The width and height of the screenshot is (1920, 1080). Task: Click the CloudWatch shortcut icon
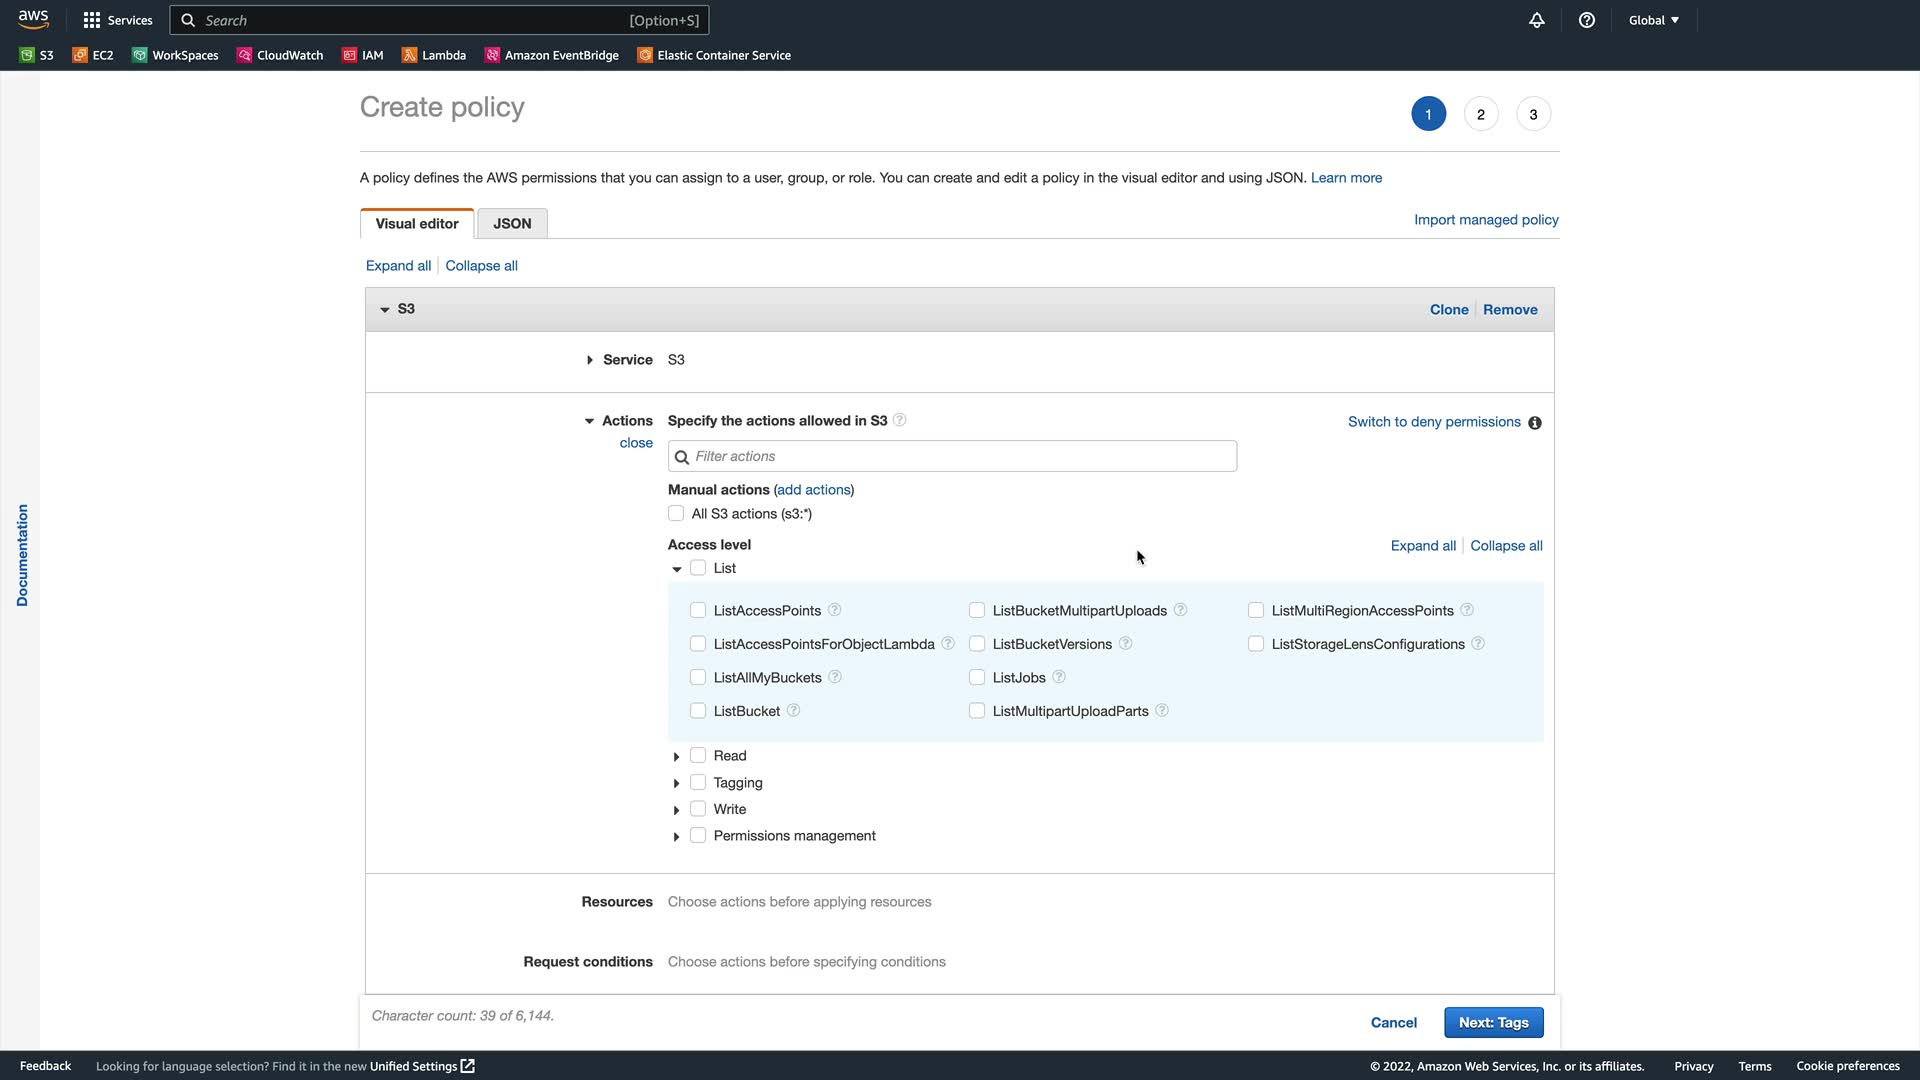click(244, 55)
